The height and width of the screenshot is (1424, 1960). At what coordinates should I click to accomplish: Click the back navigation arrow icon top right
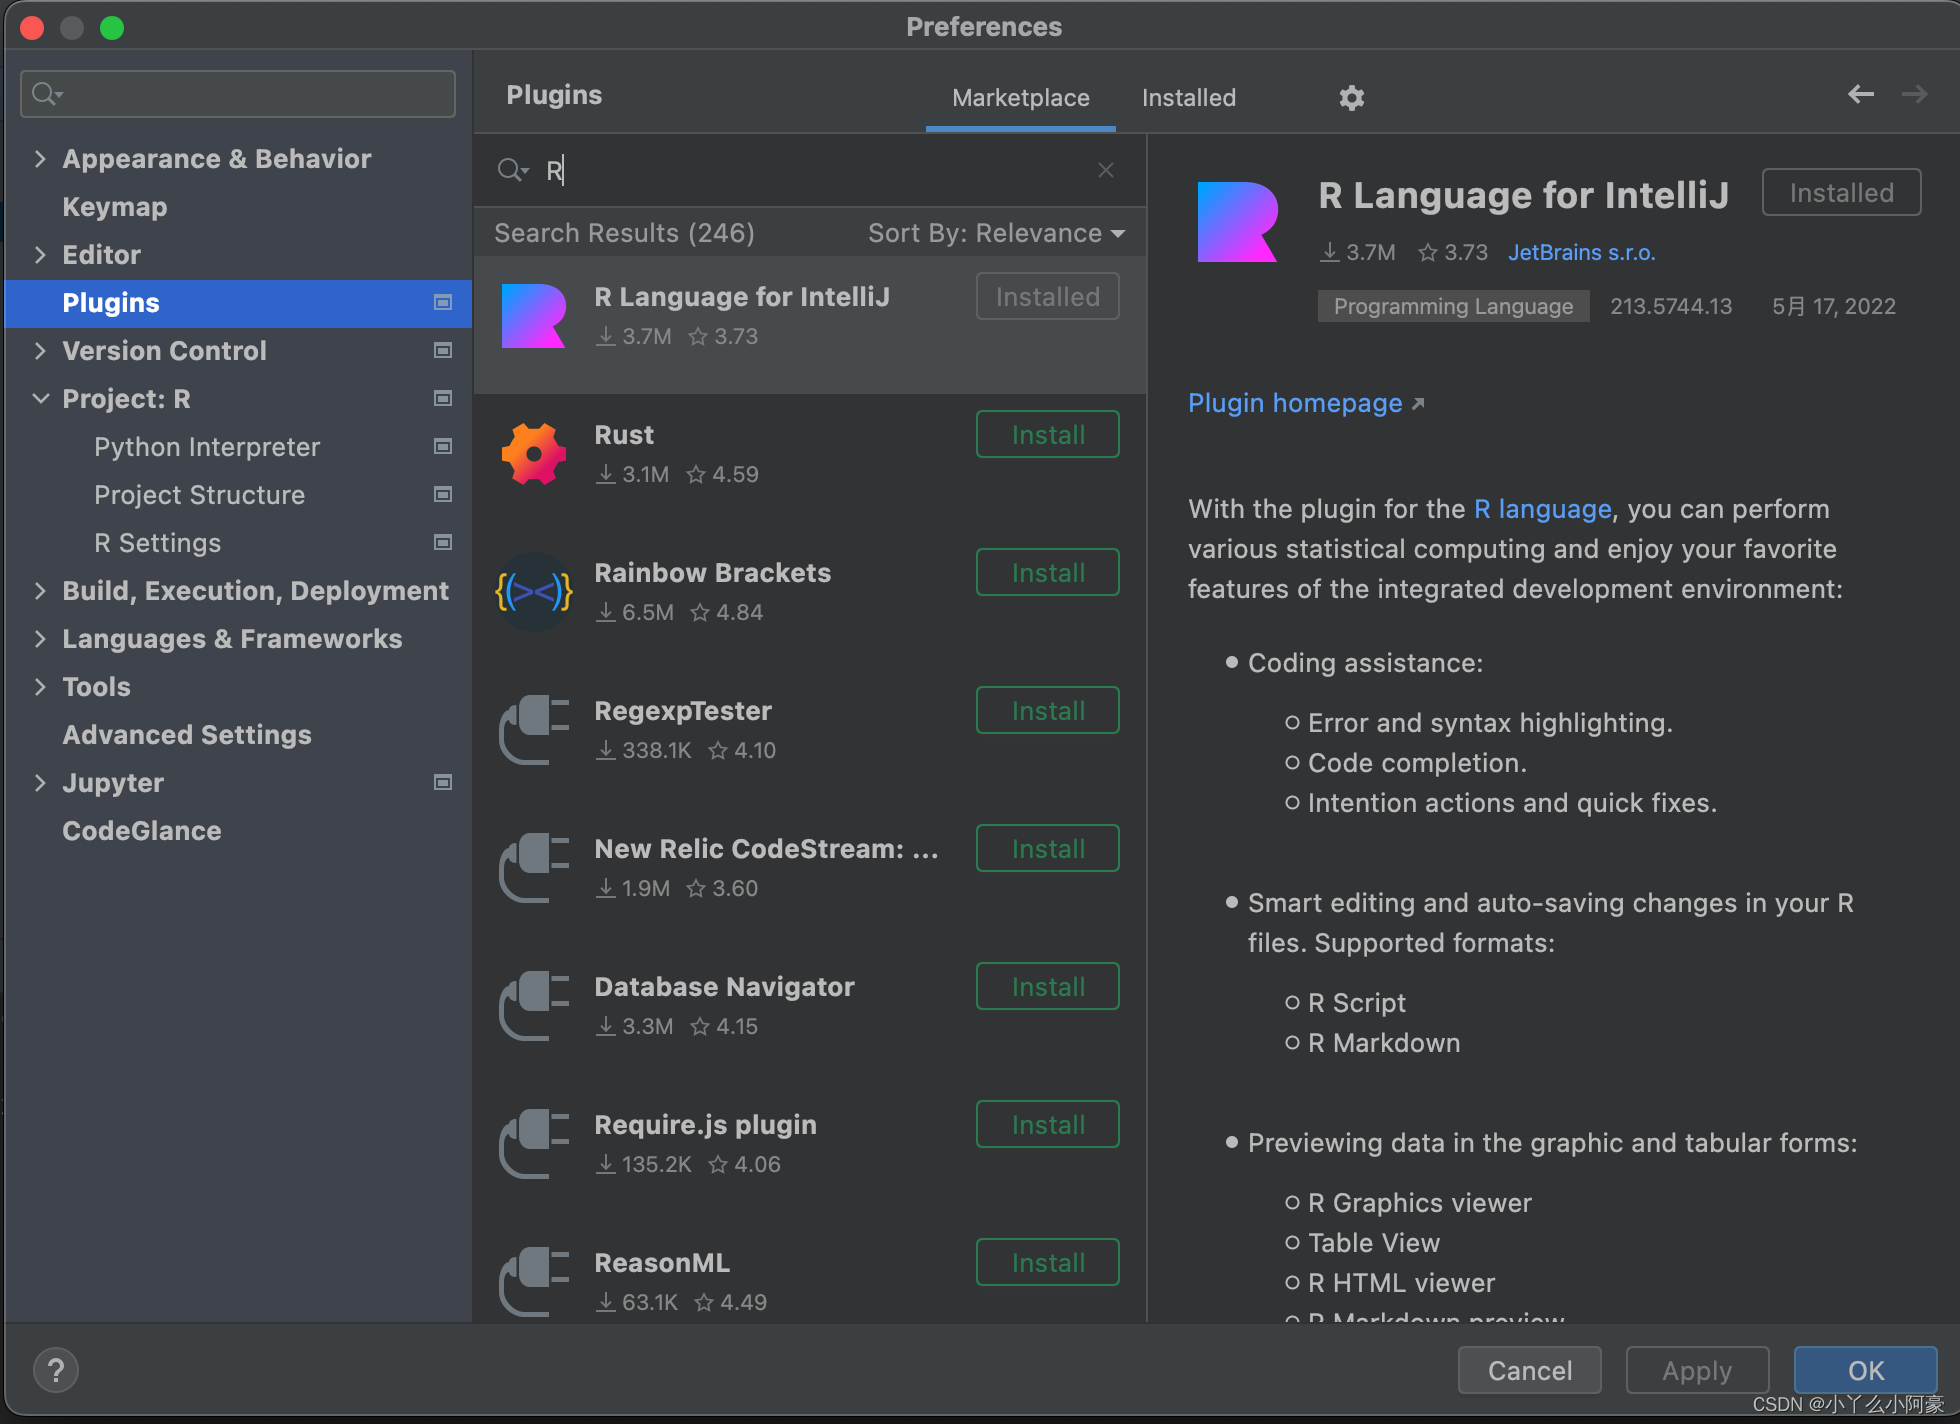pyautogui.click(x=1860, y=94)
